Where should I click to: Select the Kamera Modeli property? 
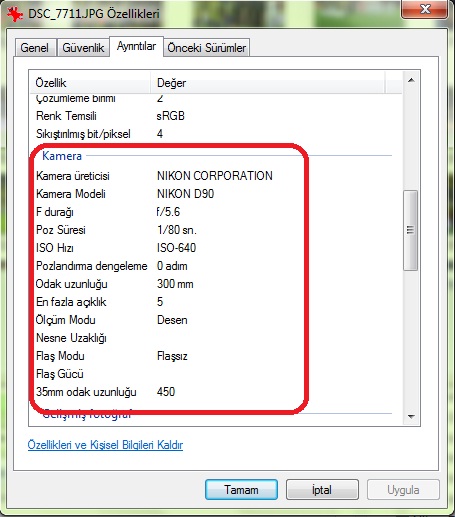coord(71,194)
